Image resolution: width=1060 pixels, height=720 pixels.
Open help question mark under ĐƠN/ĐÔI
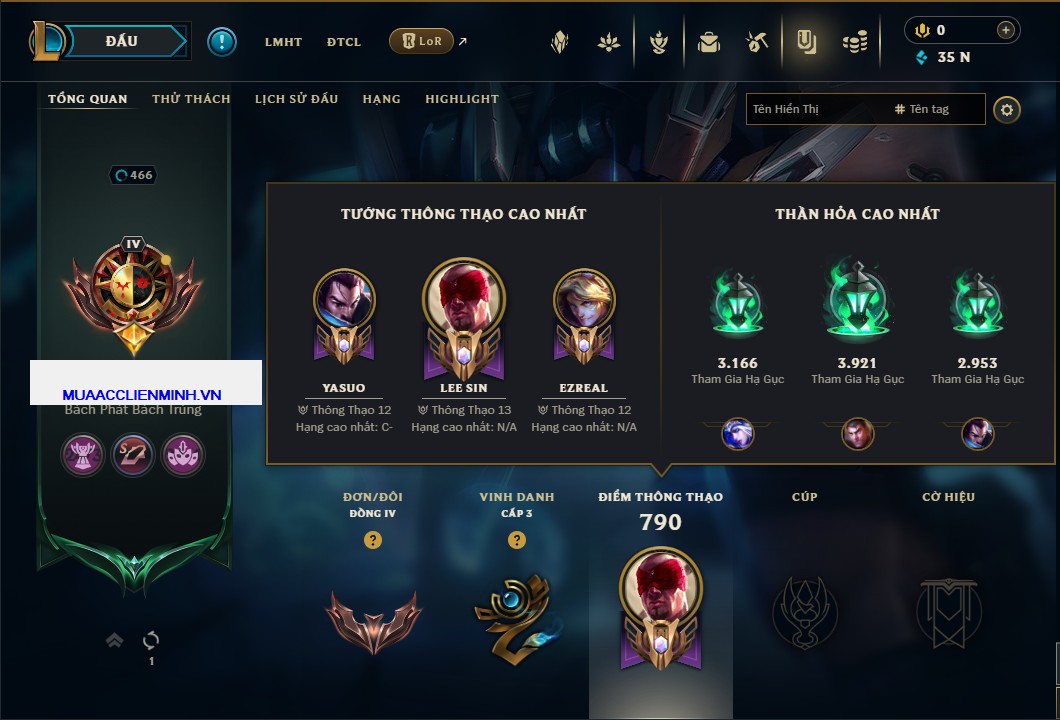pyautogui.click(x=372, y=540)
